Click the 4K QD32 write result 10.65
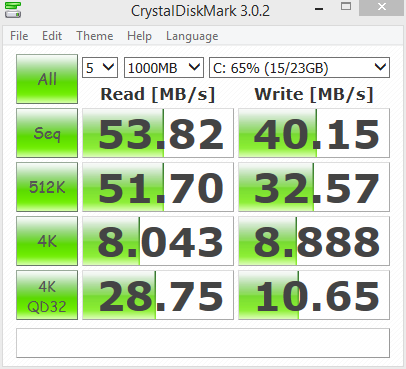Viewport: 406px width, 369px height. (314, 295)
